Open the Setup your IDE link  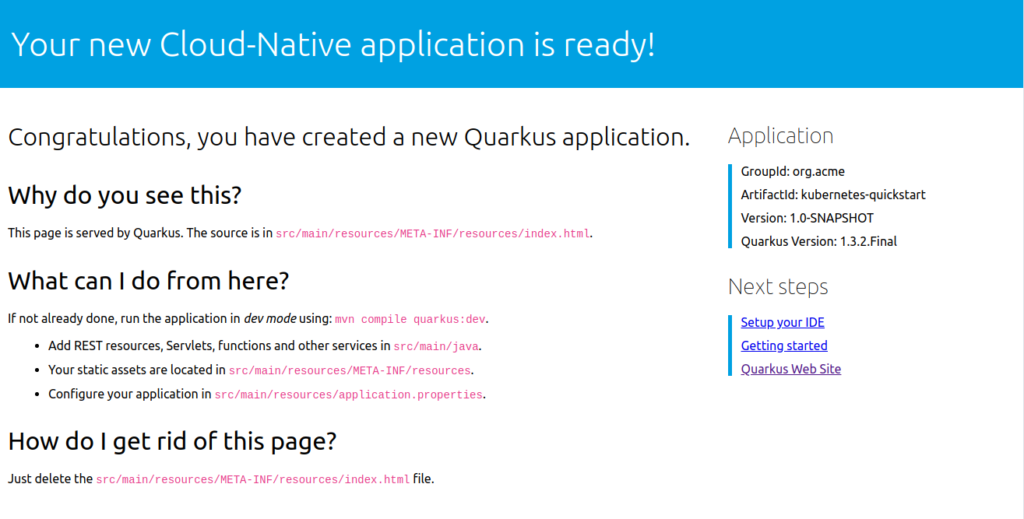(x=782, y=322)
